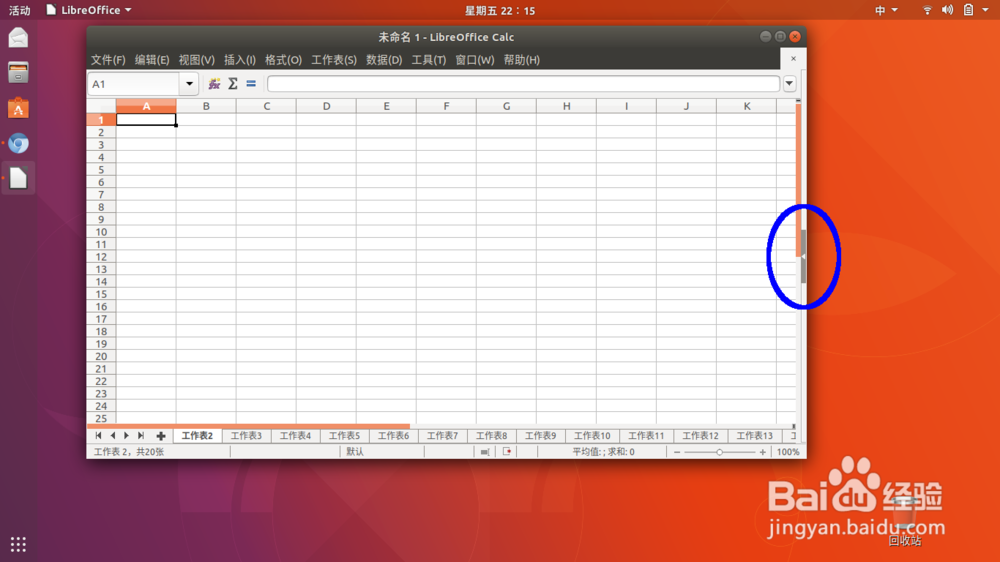Switch to 工作表2 tab
Screen dimensions: 1000x562
197,436
